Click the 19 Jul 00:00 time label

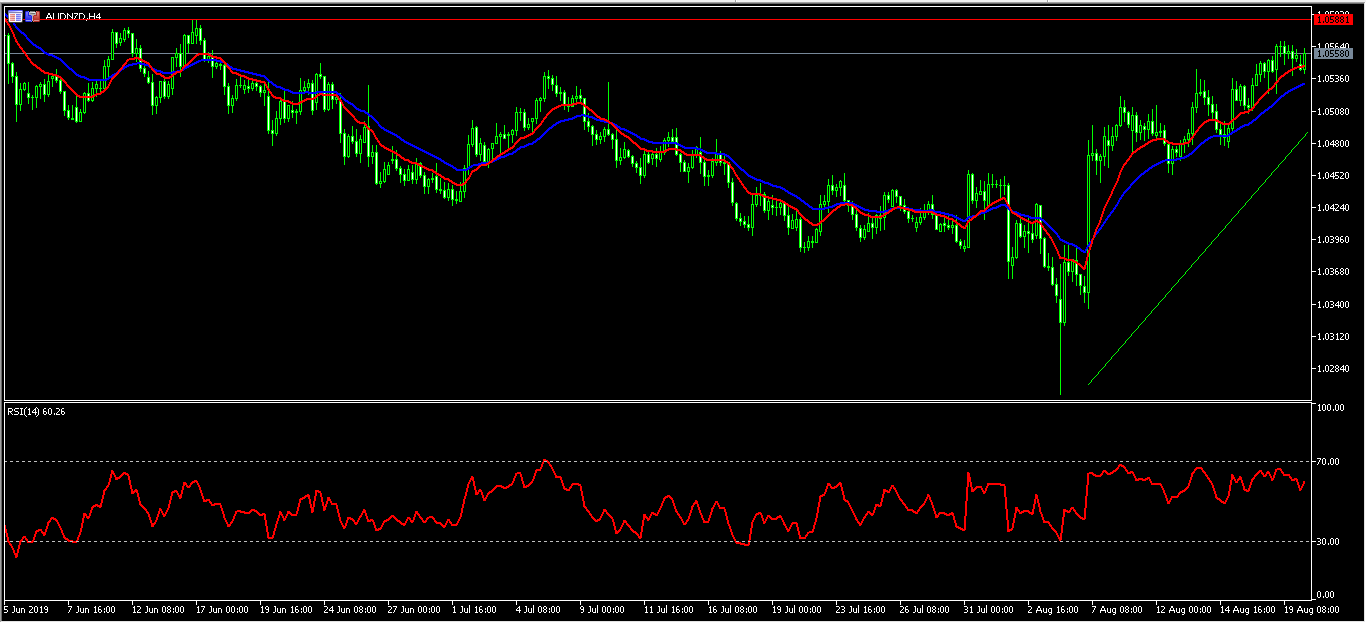(x=797, y=608)
